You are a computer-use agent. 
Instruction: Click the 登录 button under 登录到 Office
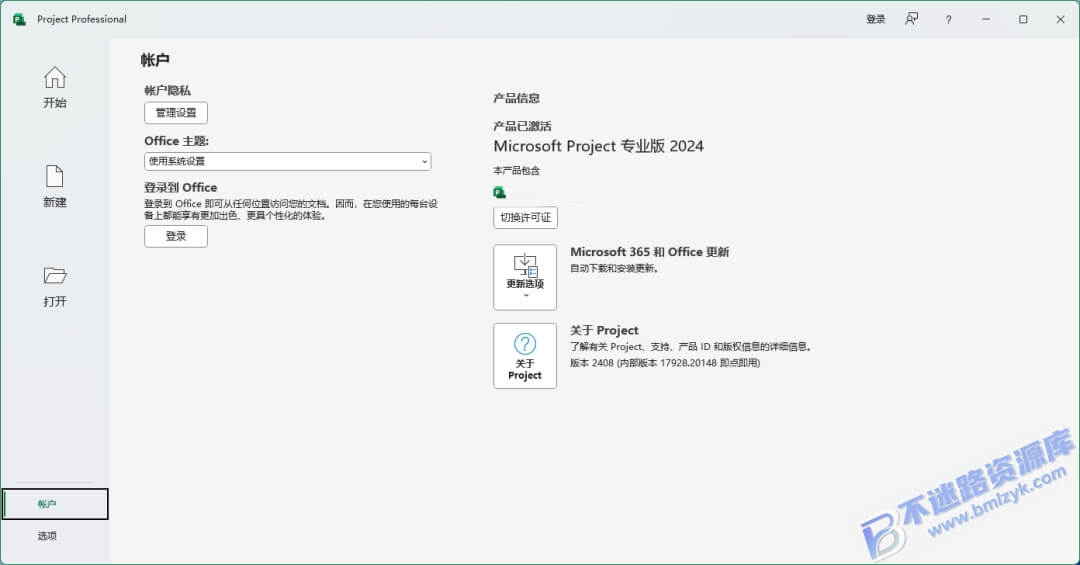click(x=176, y=236)
